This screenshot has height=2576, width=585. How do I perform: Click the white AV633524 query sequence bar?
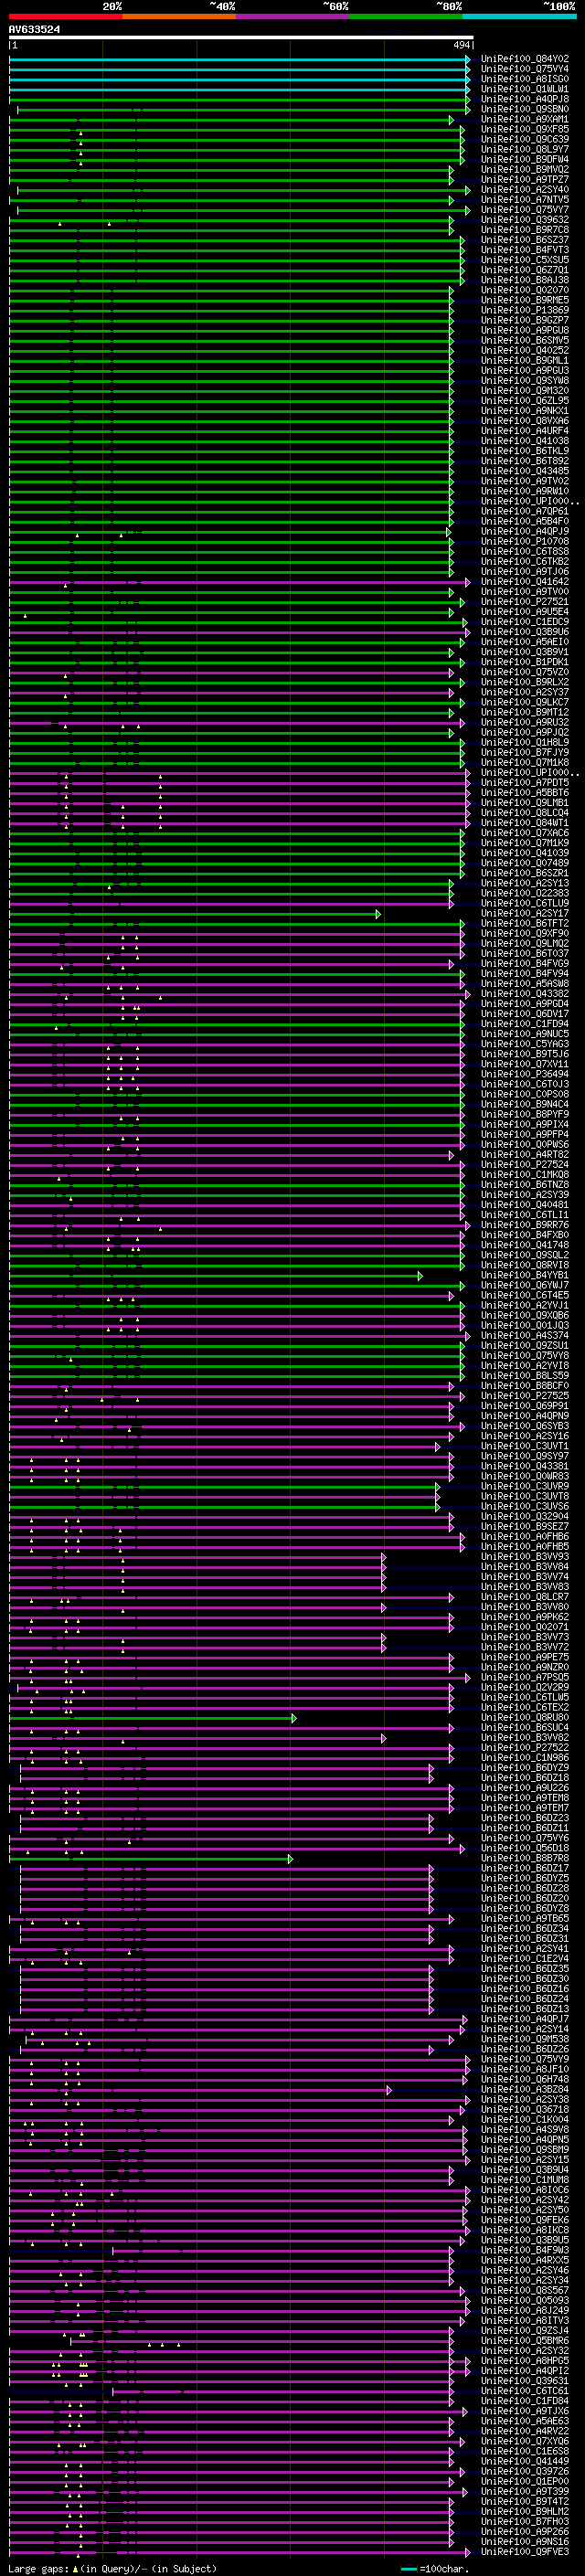[x=241, y=37]
